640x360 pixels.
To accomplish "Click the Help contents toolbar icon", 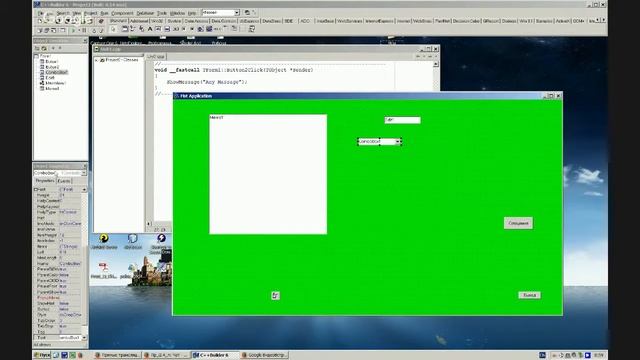I will (101, 21).
